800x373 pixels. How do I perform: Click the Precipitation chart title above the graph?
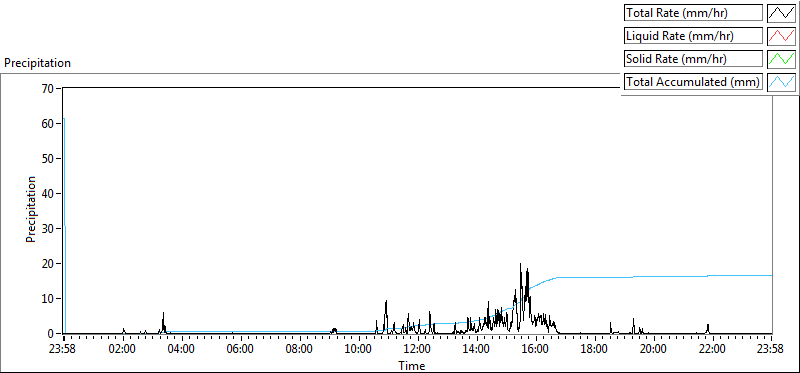[x=37, y=63]
